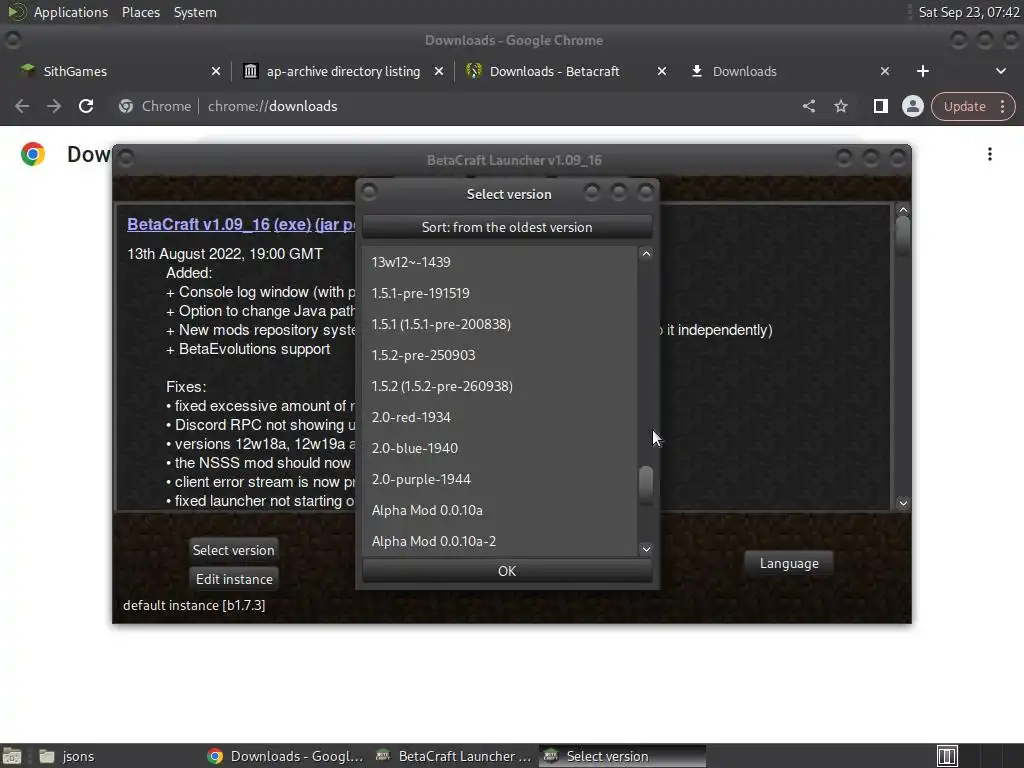Share this page icon in Chrome
Viewport: 1024px width, 768px height.
click(808, 106)
